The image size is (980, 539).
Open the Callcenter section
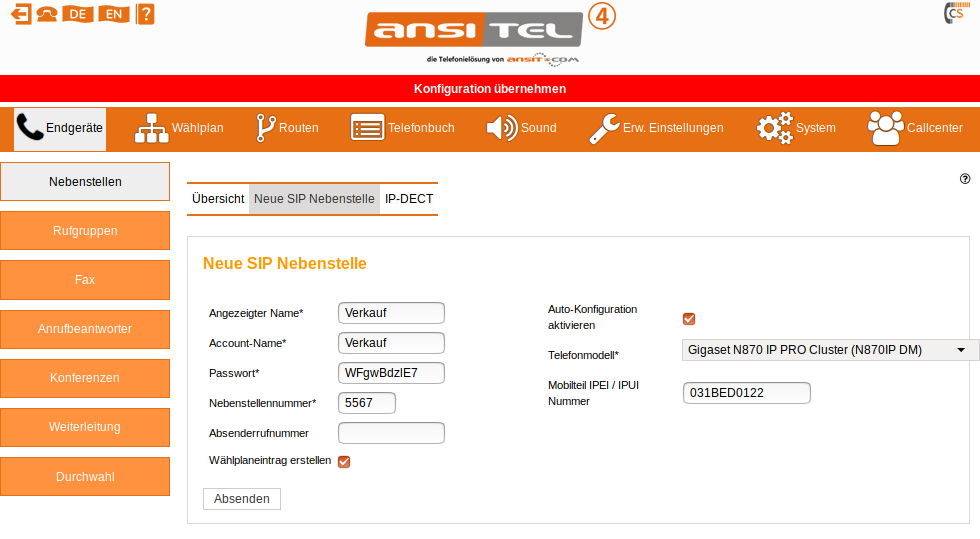click(x=915, y=128)
